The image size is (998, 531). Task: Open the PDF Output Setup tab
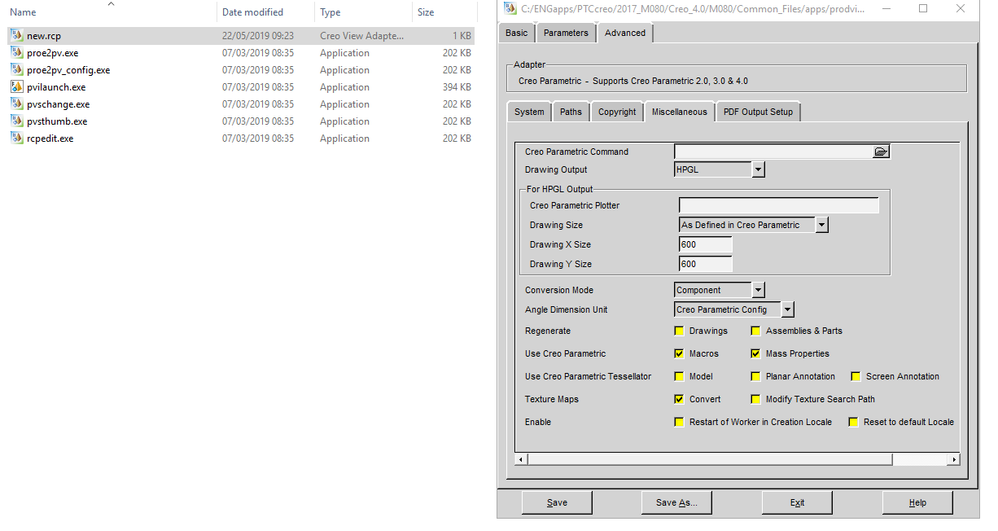point(757,112)
